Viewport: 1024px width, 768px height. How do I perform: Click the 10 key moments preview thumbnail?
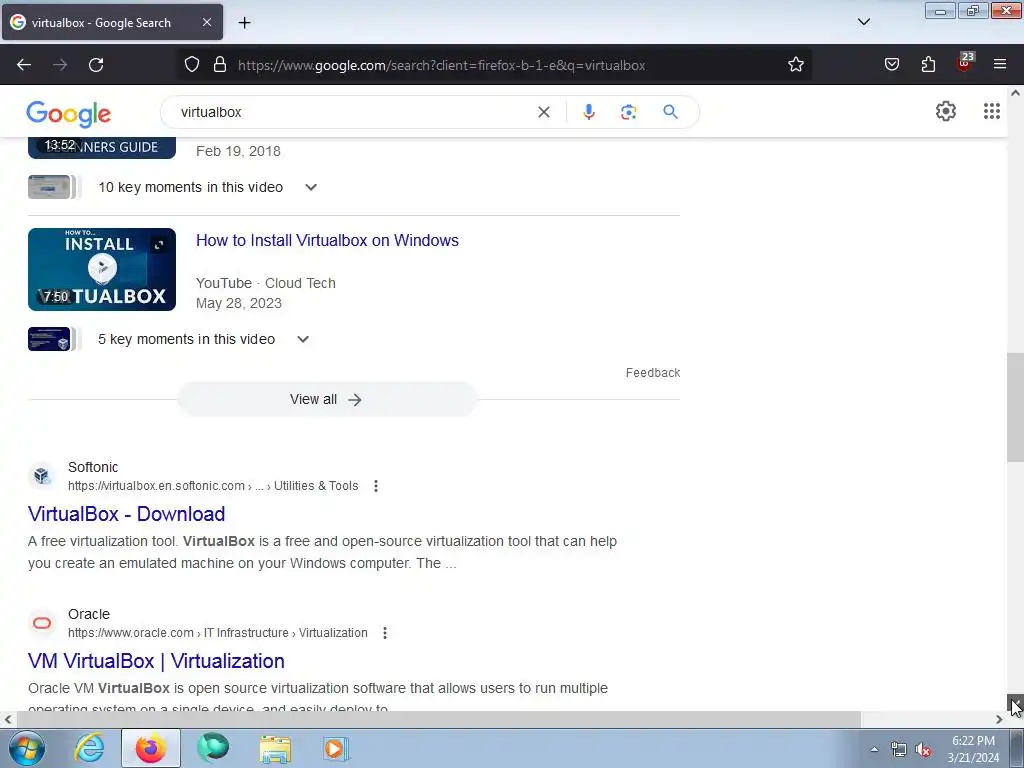click(x=53, y=187)
